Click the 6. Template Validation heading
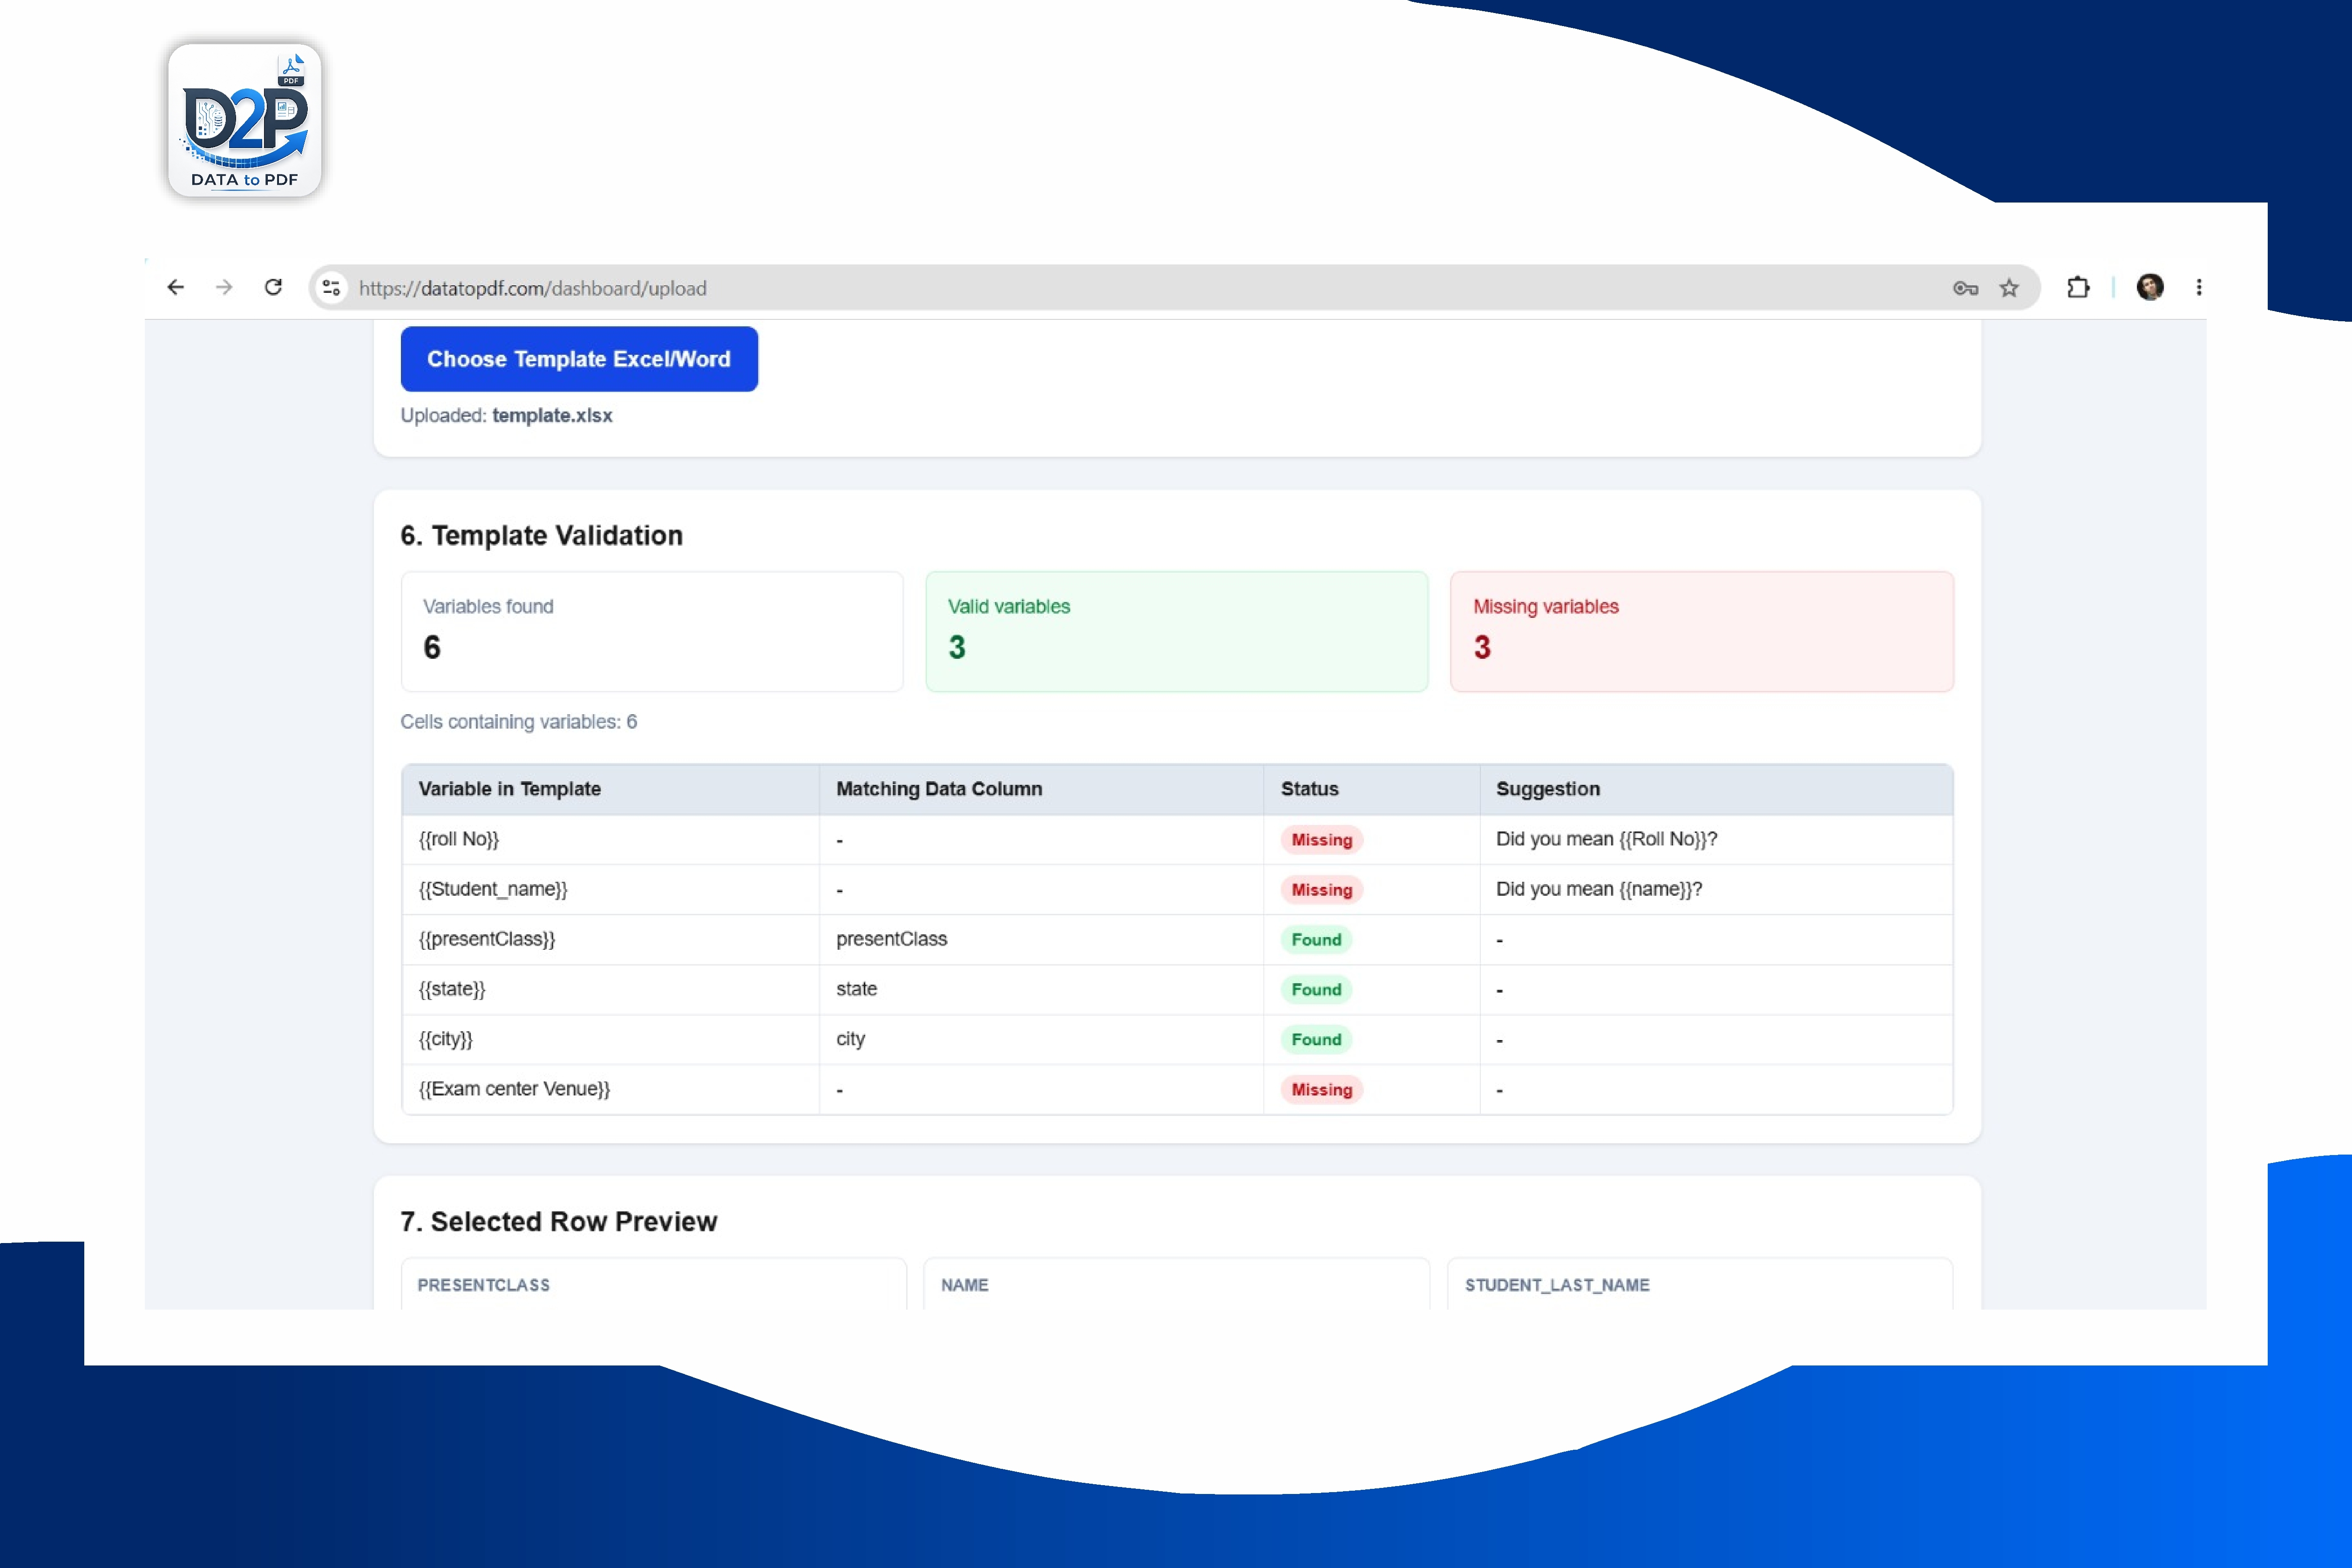The width and height of the screenshot is (2352, 1568). (x=542, y=536)
